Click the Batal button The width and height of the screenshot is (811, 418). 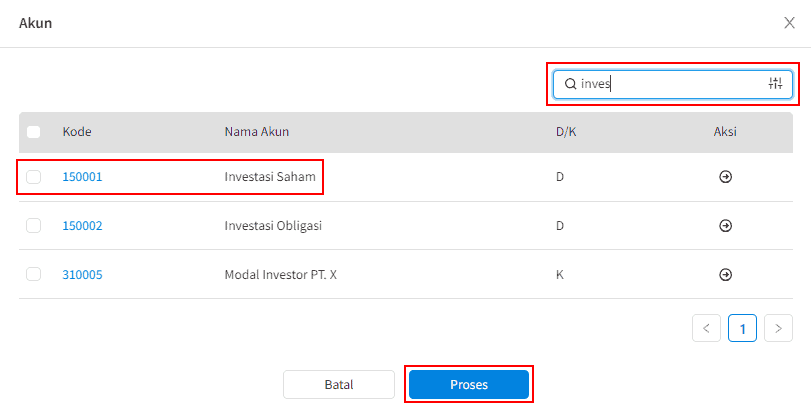pos(339,384)
